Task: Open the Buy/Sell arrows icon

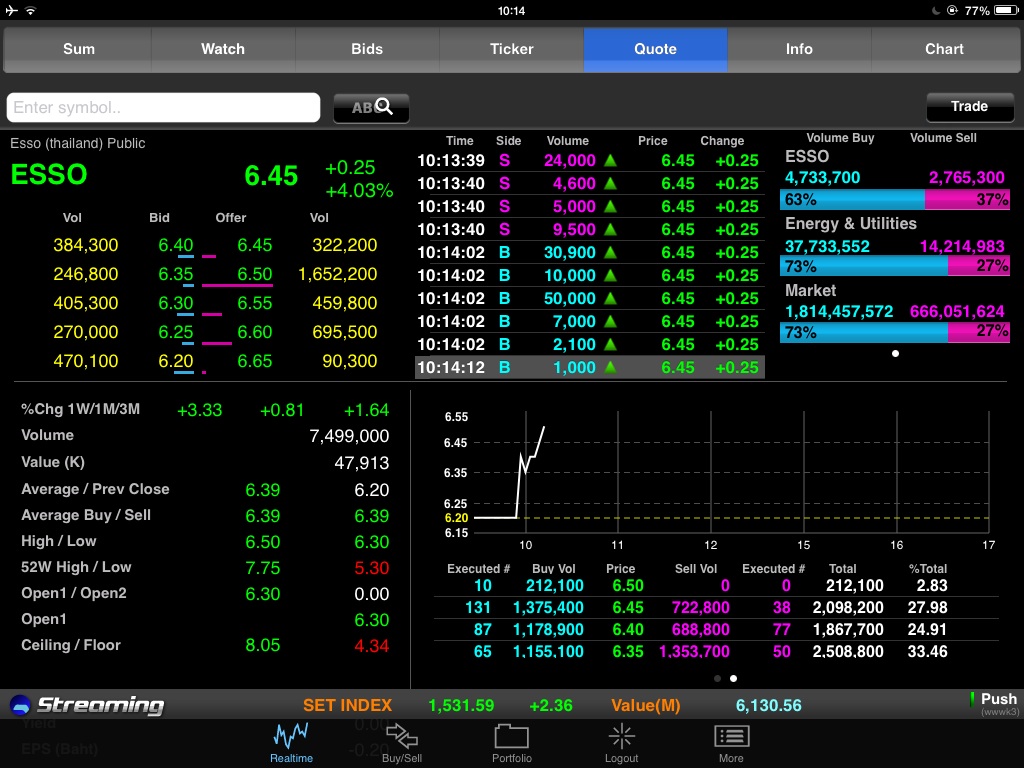Action: click(x=402, y=738)
